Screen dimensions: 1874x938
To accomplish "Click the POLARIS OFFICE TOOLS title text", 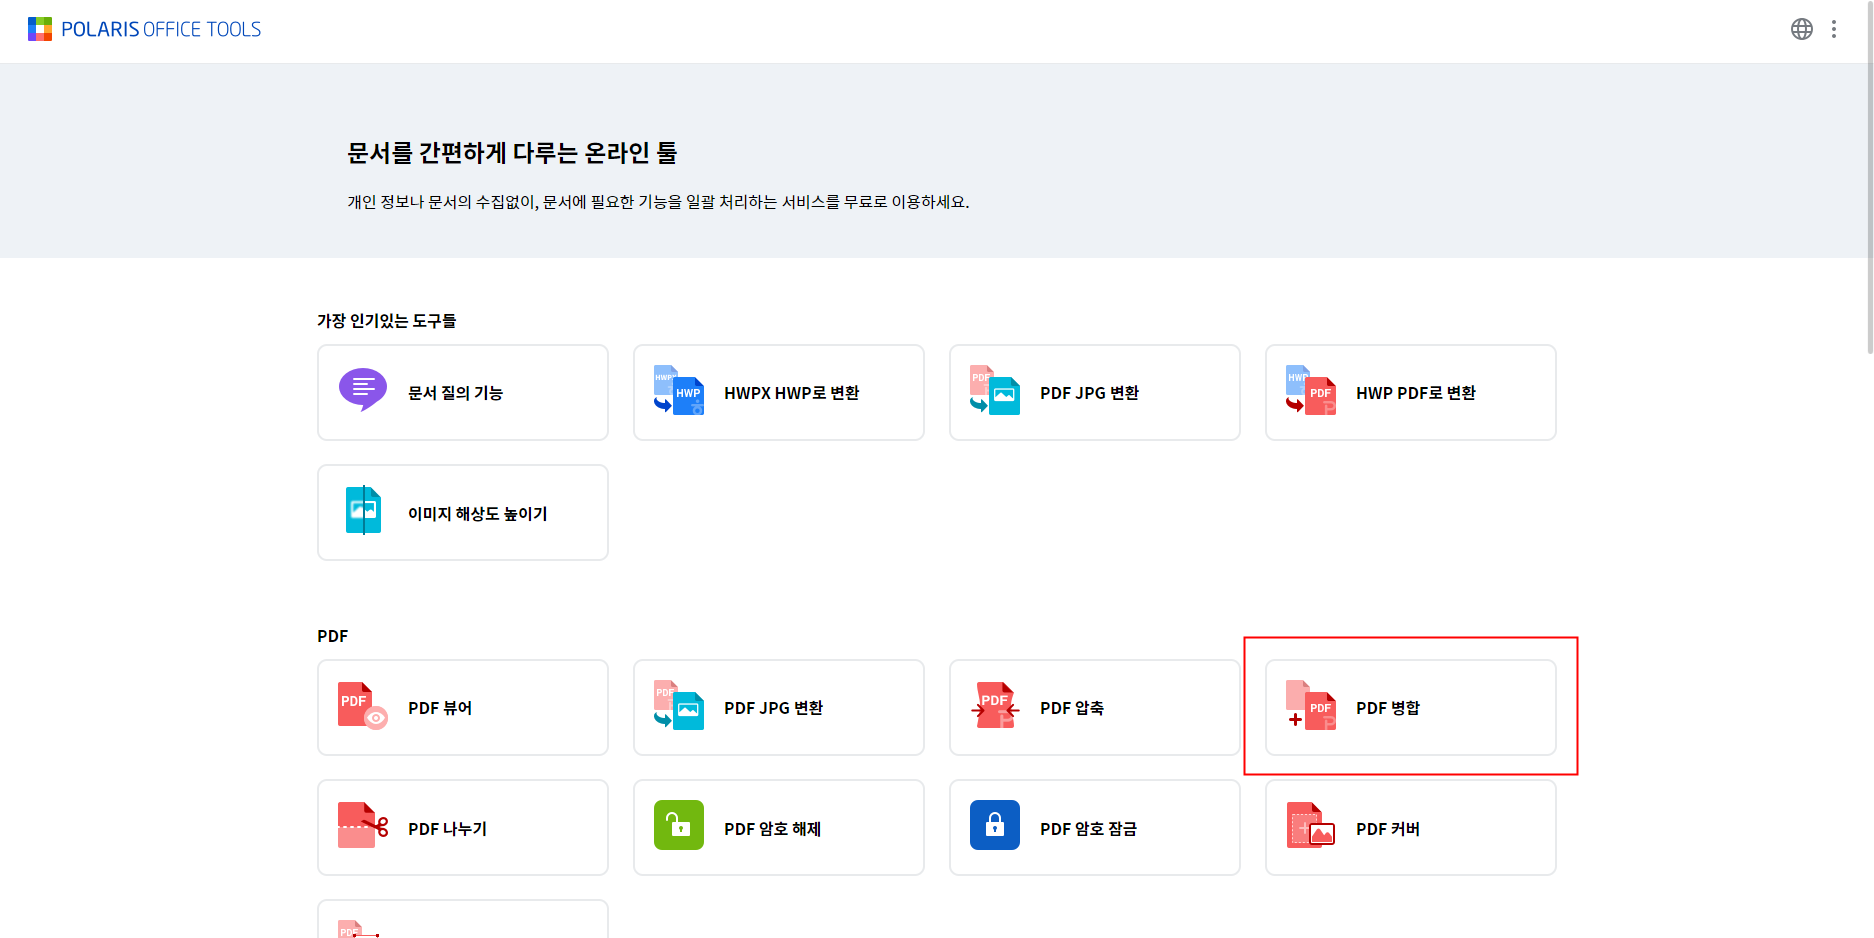I will tap(161, 29).
